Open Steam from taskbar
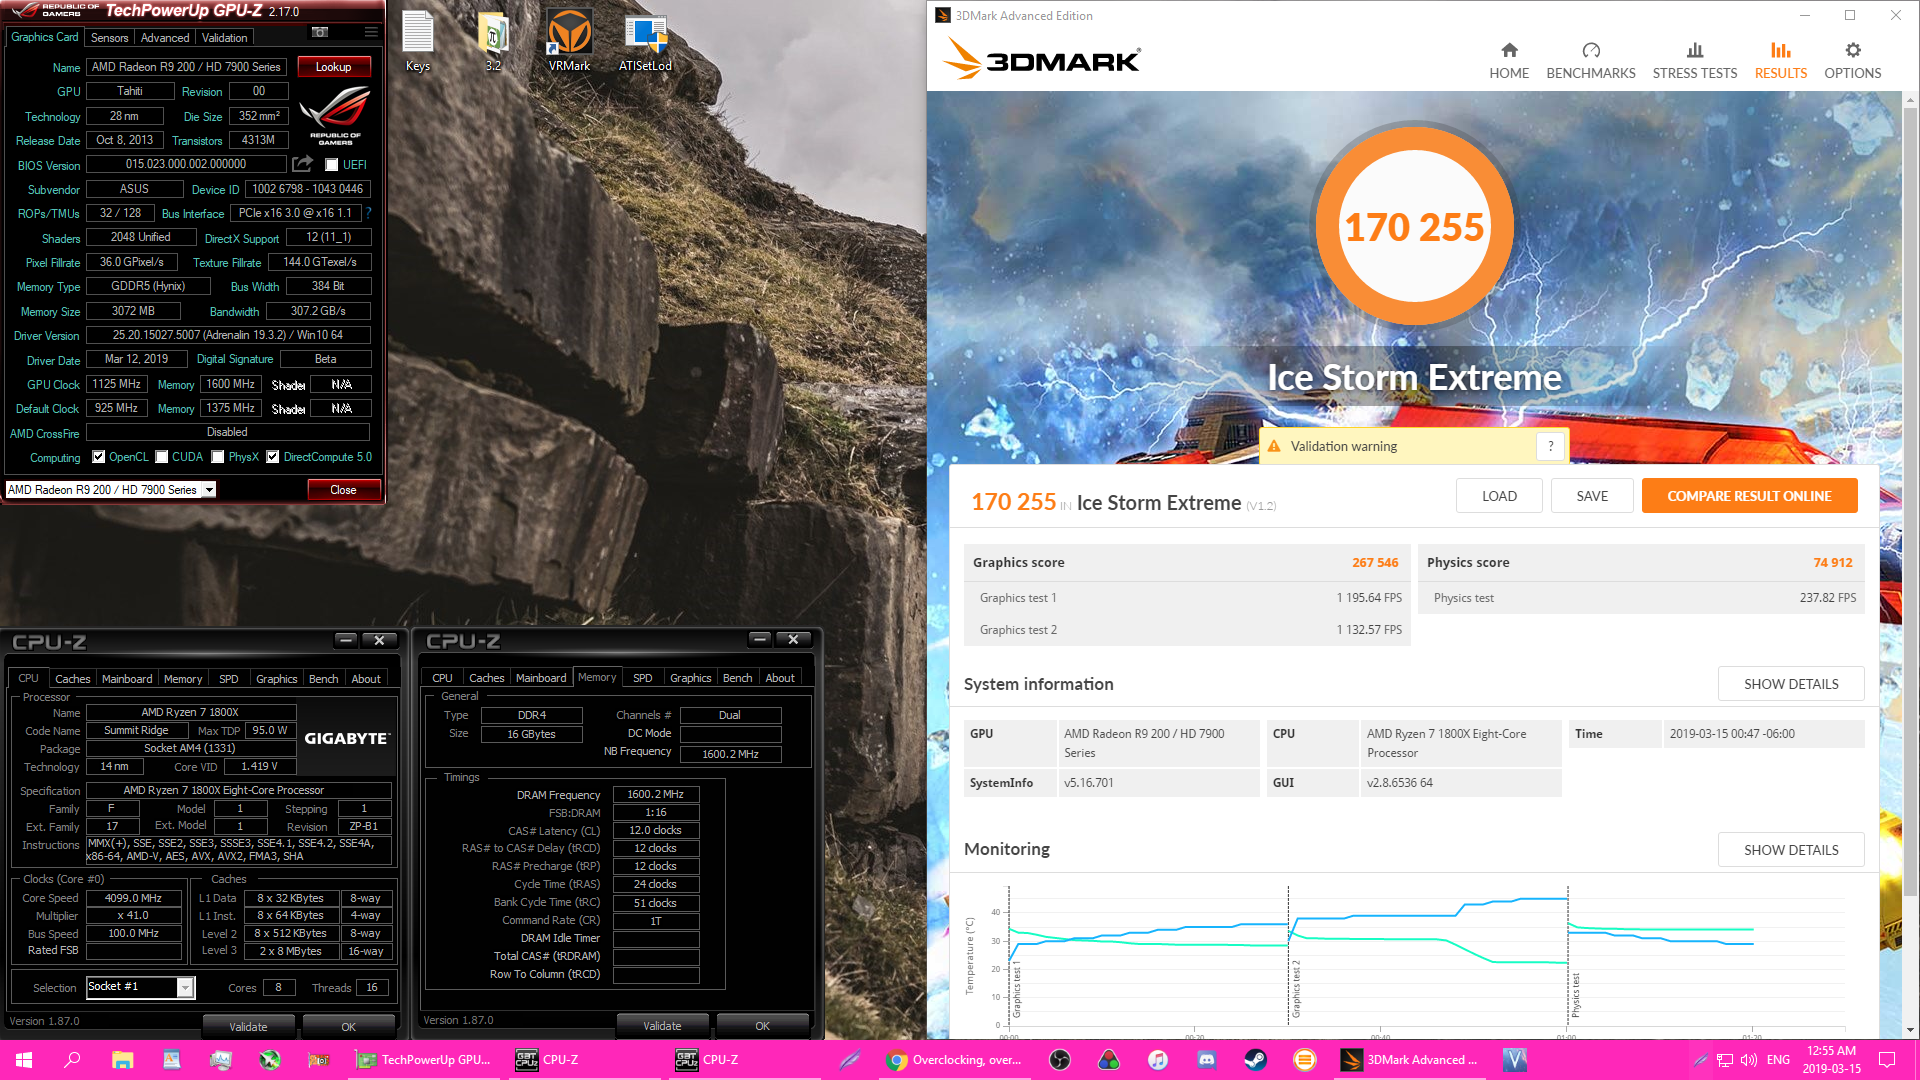Image resolution: width=1920 pixels, height=1080 pixels. click(1255, 1060)
